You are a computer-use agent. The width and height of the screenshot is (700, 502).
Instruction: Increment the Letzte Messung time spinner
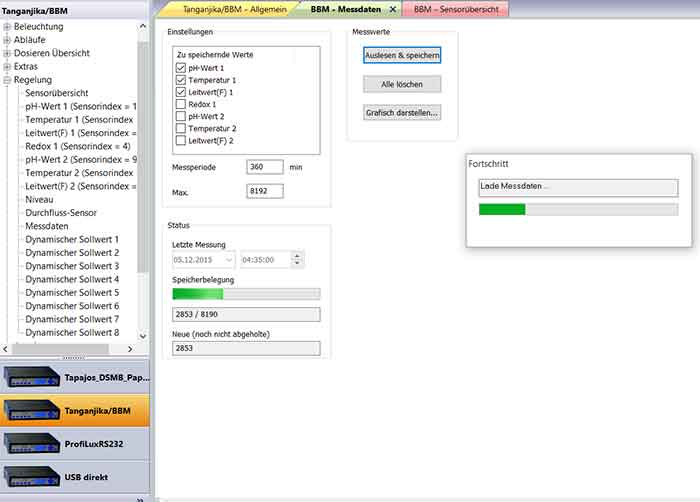click(x=296, y=255)
